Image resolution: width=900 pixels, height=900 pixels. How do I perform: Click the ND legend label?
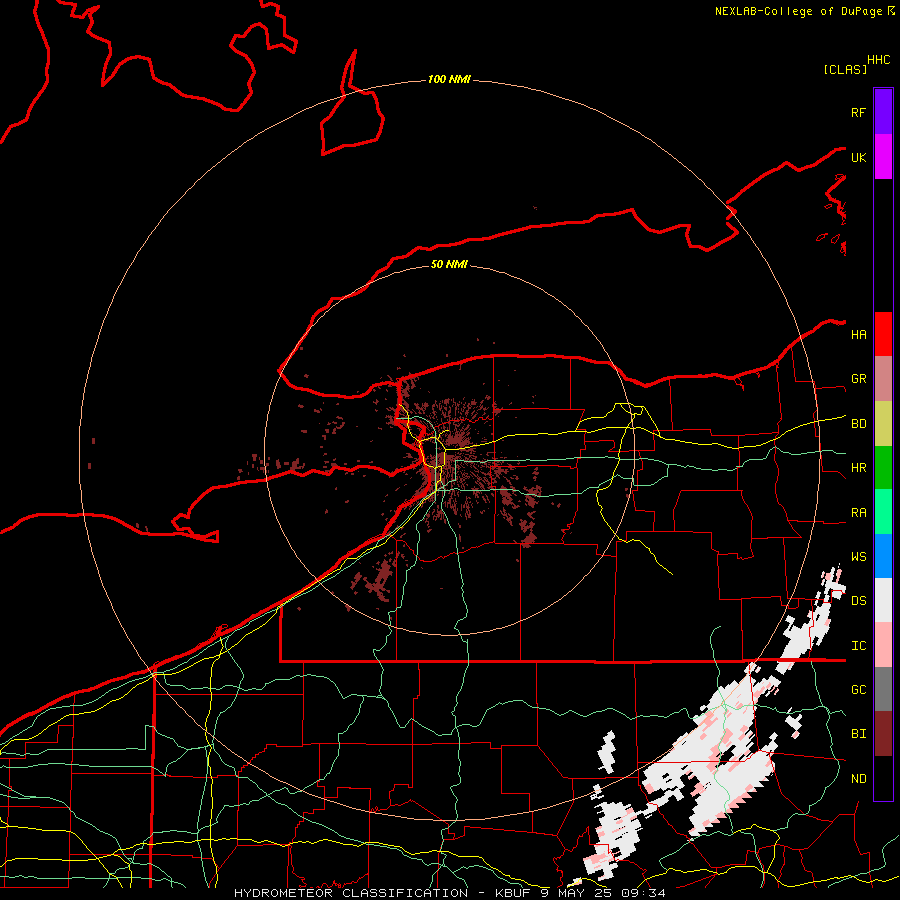(858, 779)
